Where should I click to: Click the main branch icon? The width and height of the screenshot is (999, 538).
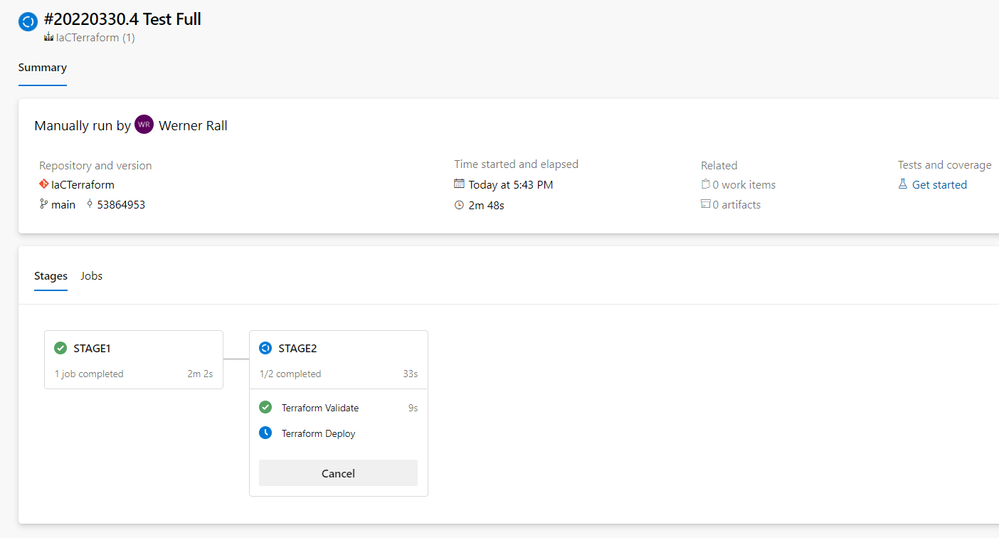43,205
